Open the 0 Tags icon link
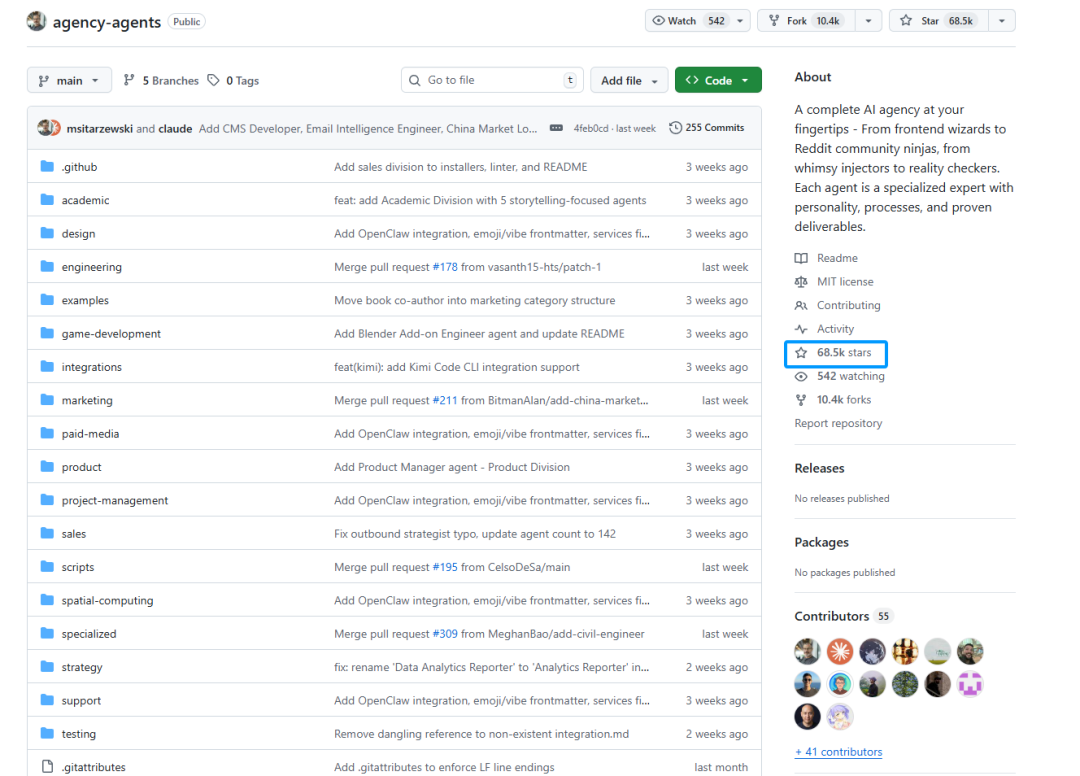 pyautogui.click(x=213, y=81)
